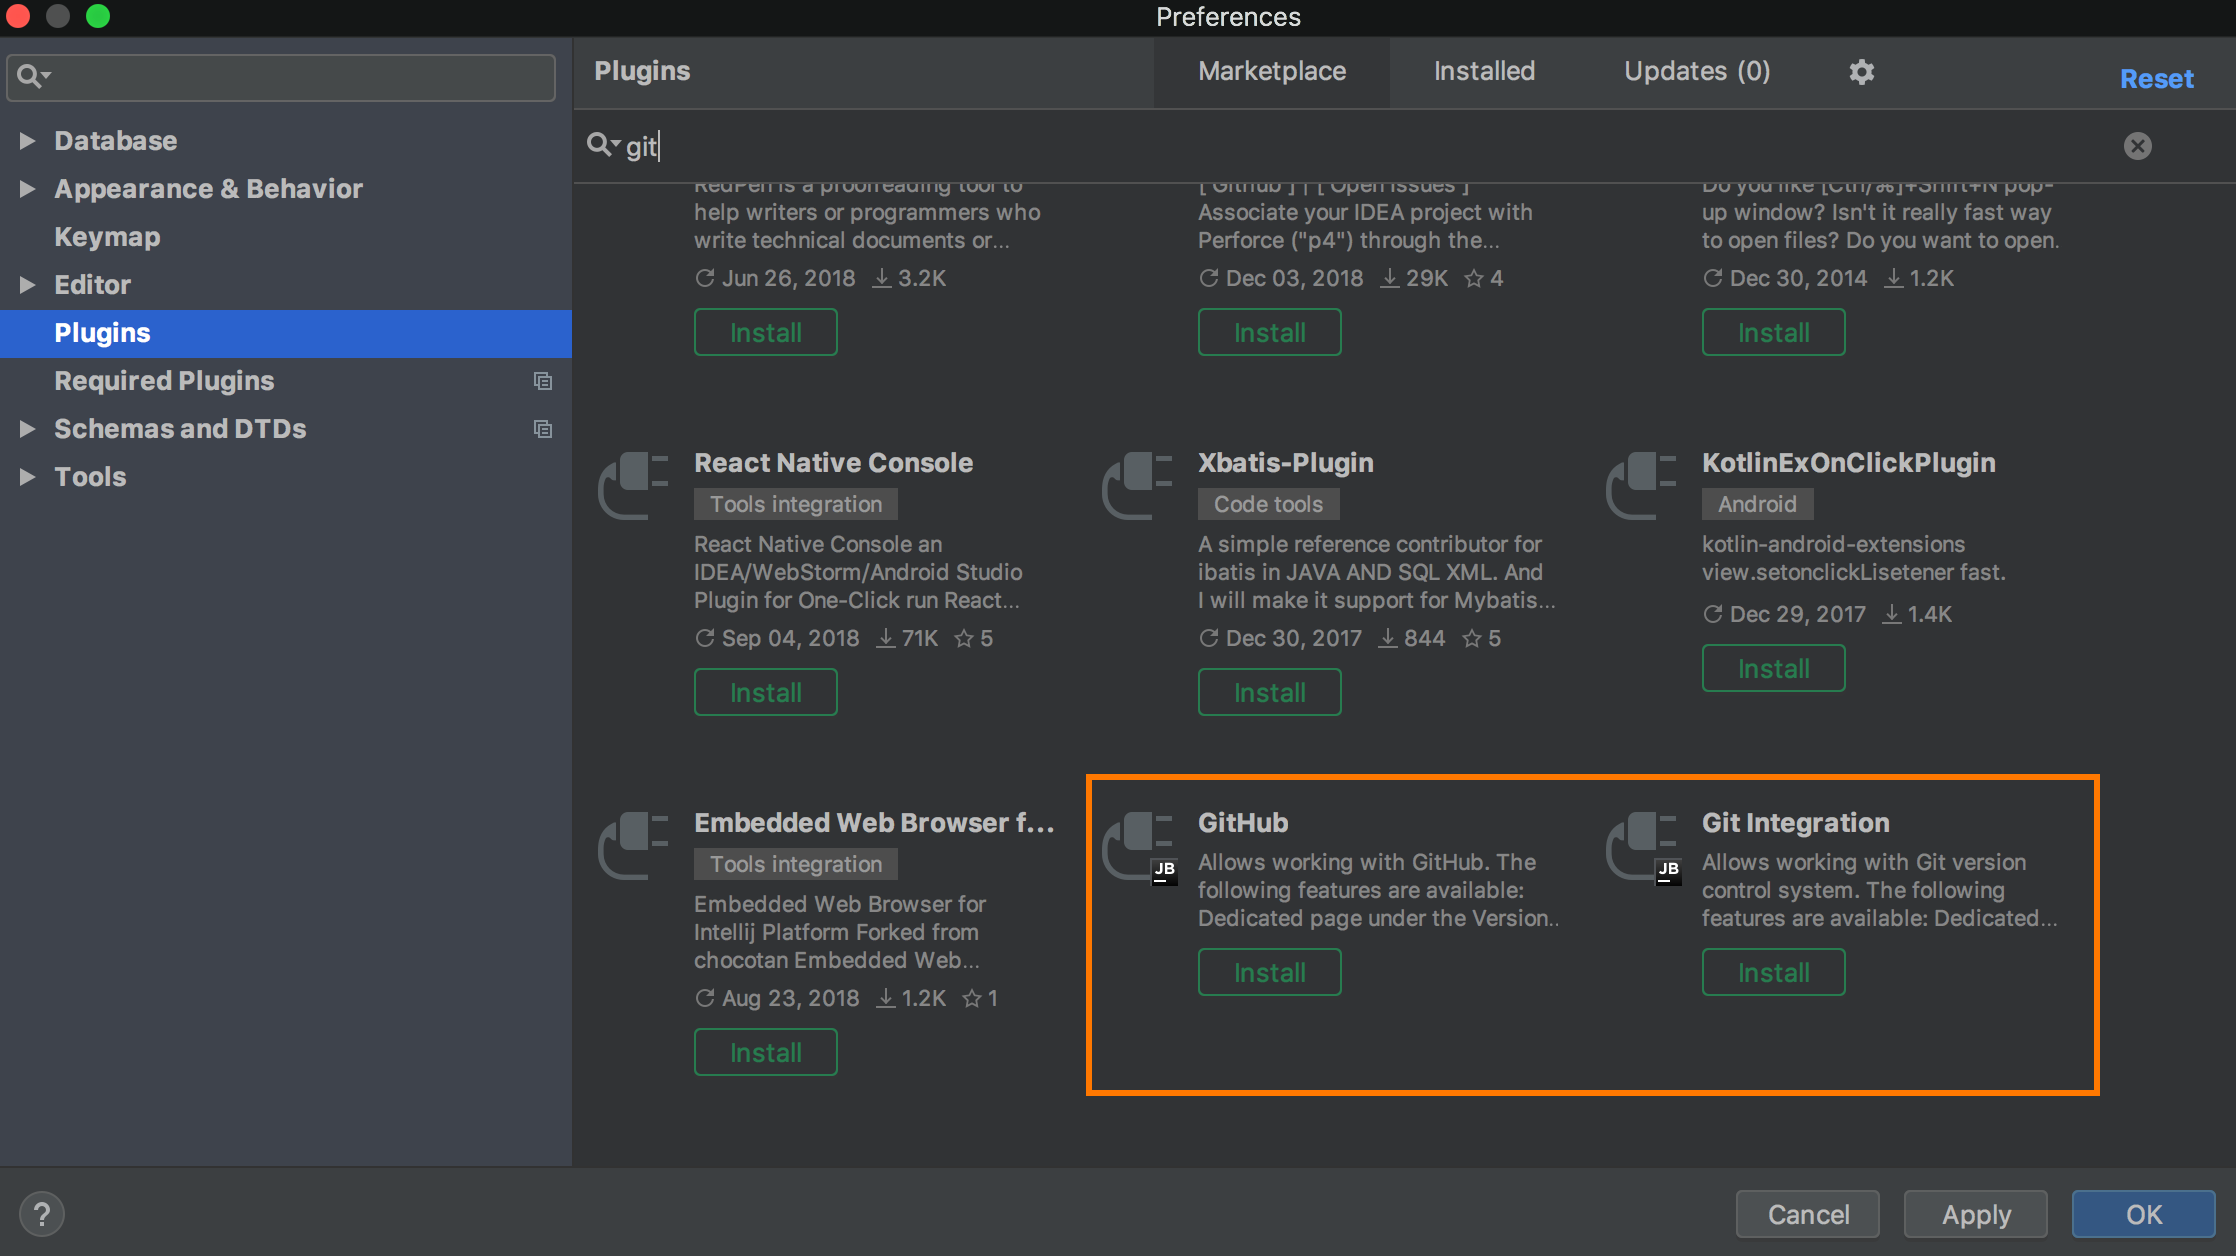Expand the Editor settings node
Screen dimensions: 2236x1256
click(27, 285)
